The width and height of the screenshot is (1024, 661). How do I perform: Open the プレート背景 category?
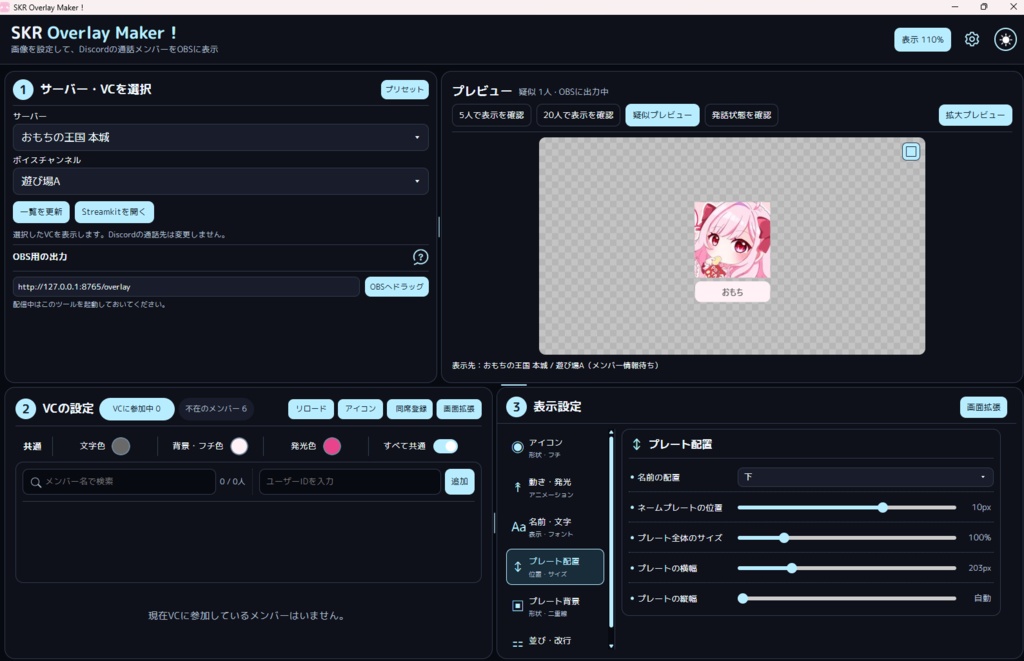coord(555,605)
